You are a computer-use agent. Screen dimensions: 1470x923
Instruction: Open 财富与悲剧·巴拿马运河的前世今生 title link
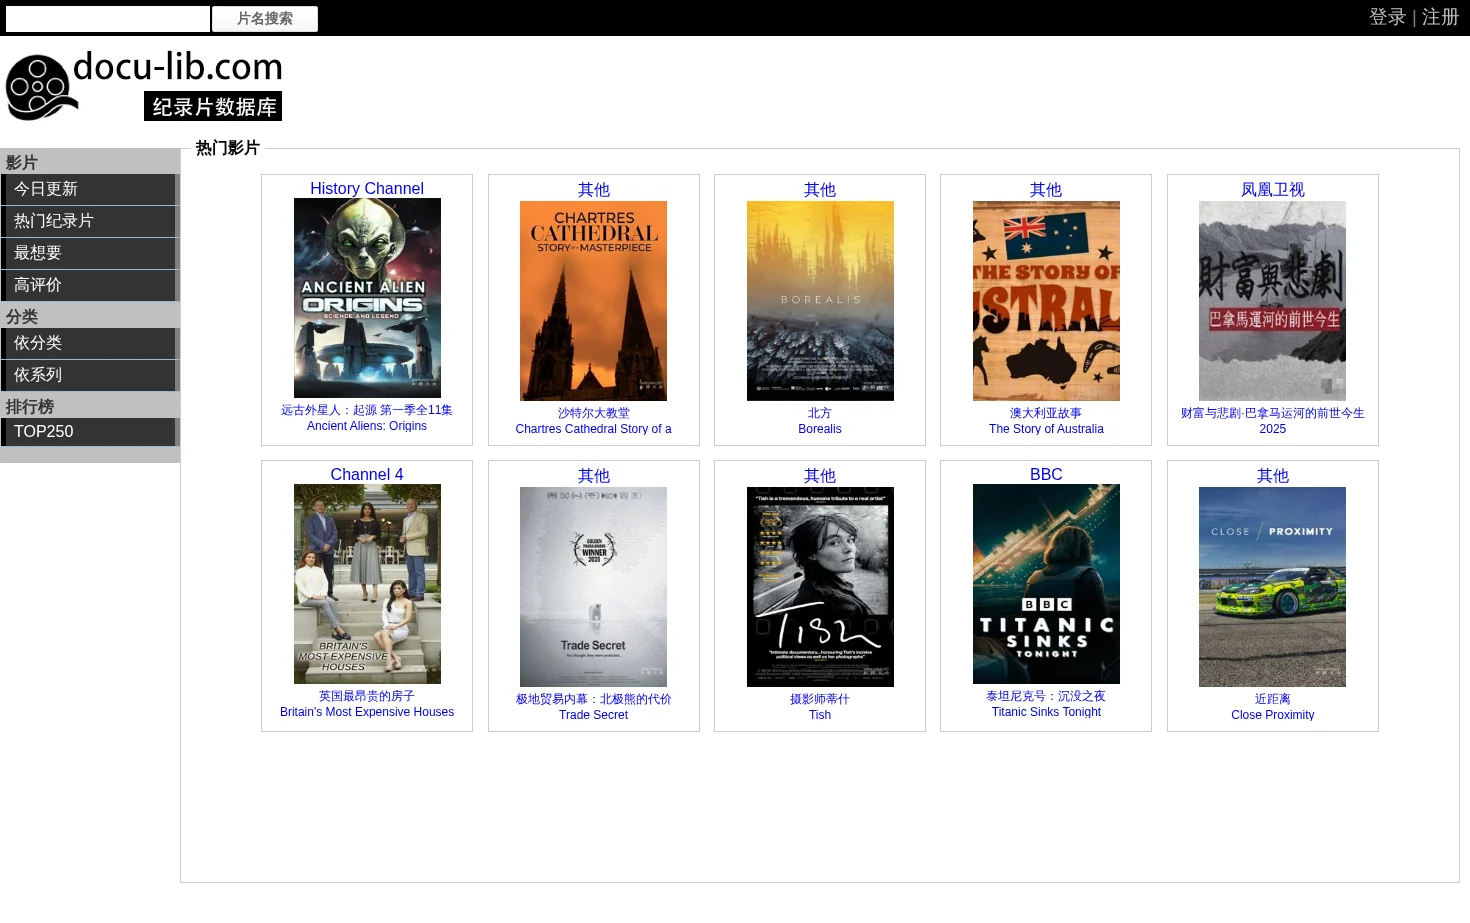point(1272,421)
